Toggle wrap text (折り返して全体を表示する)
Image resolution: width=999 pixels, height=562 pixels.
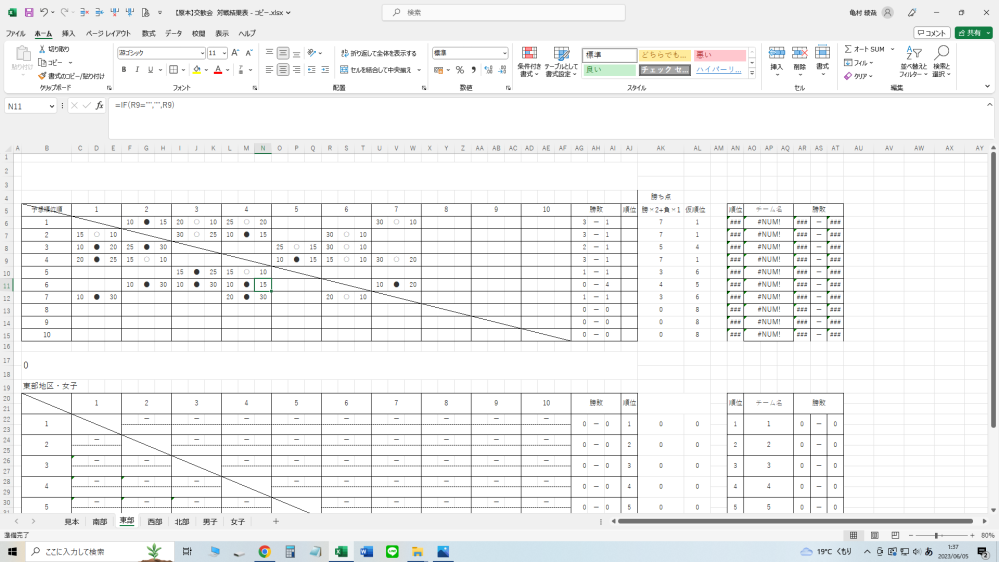(377, 53)
